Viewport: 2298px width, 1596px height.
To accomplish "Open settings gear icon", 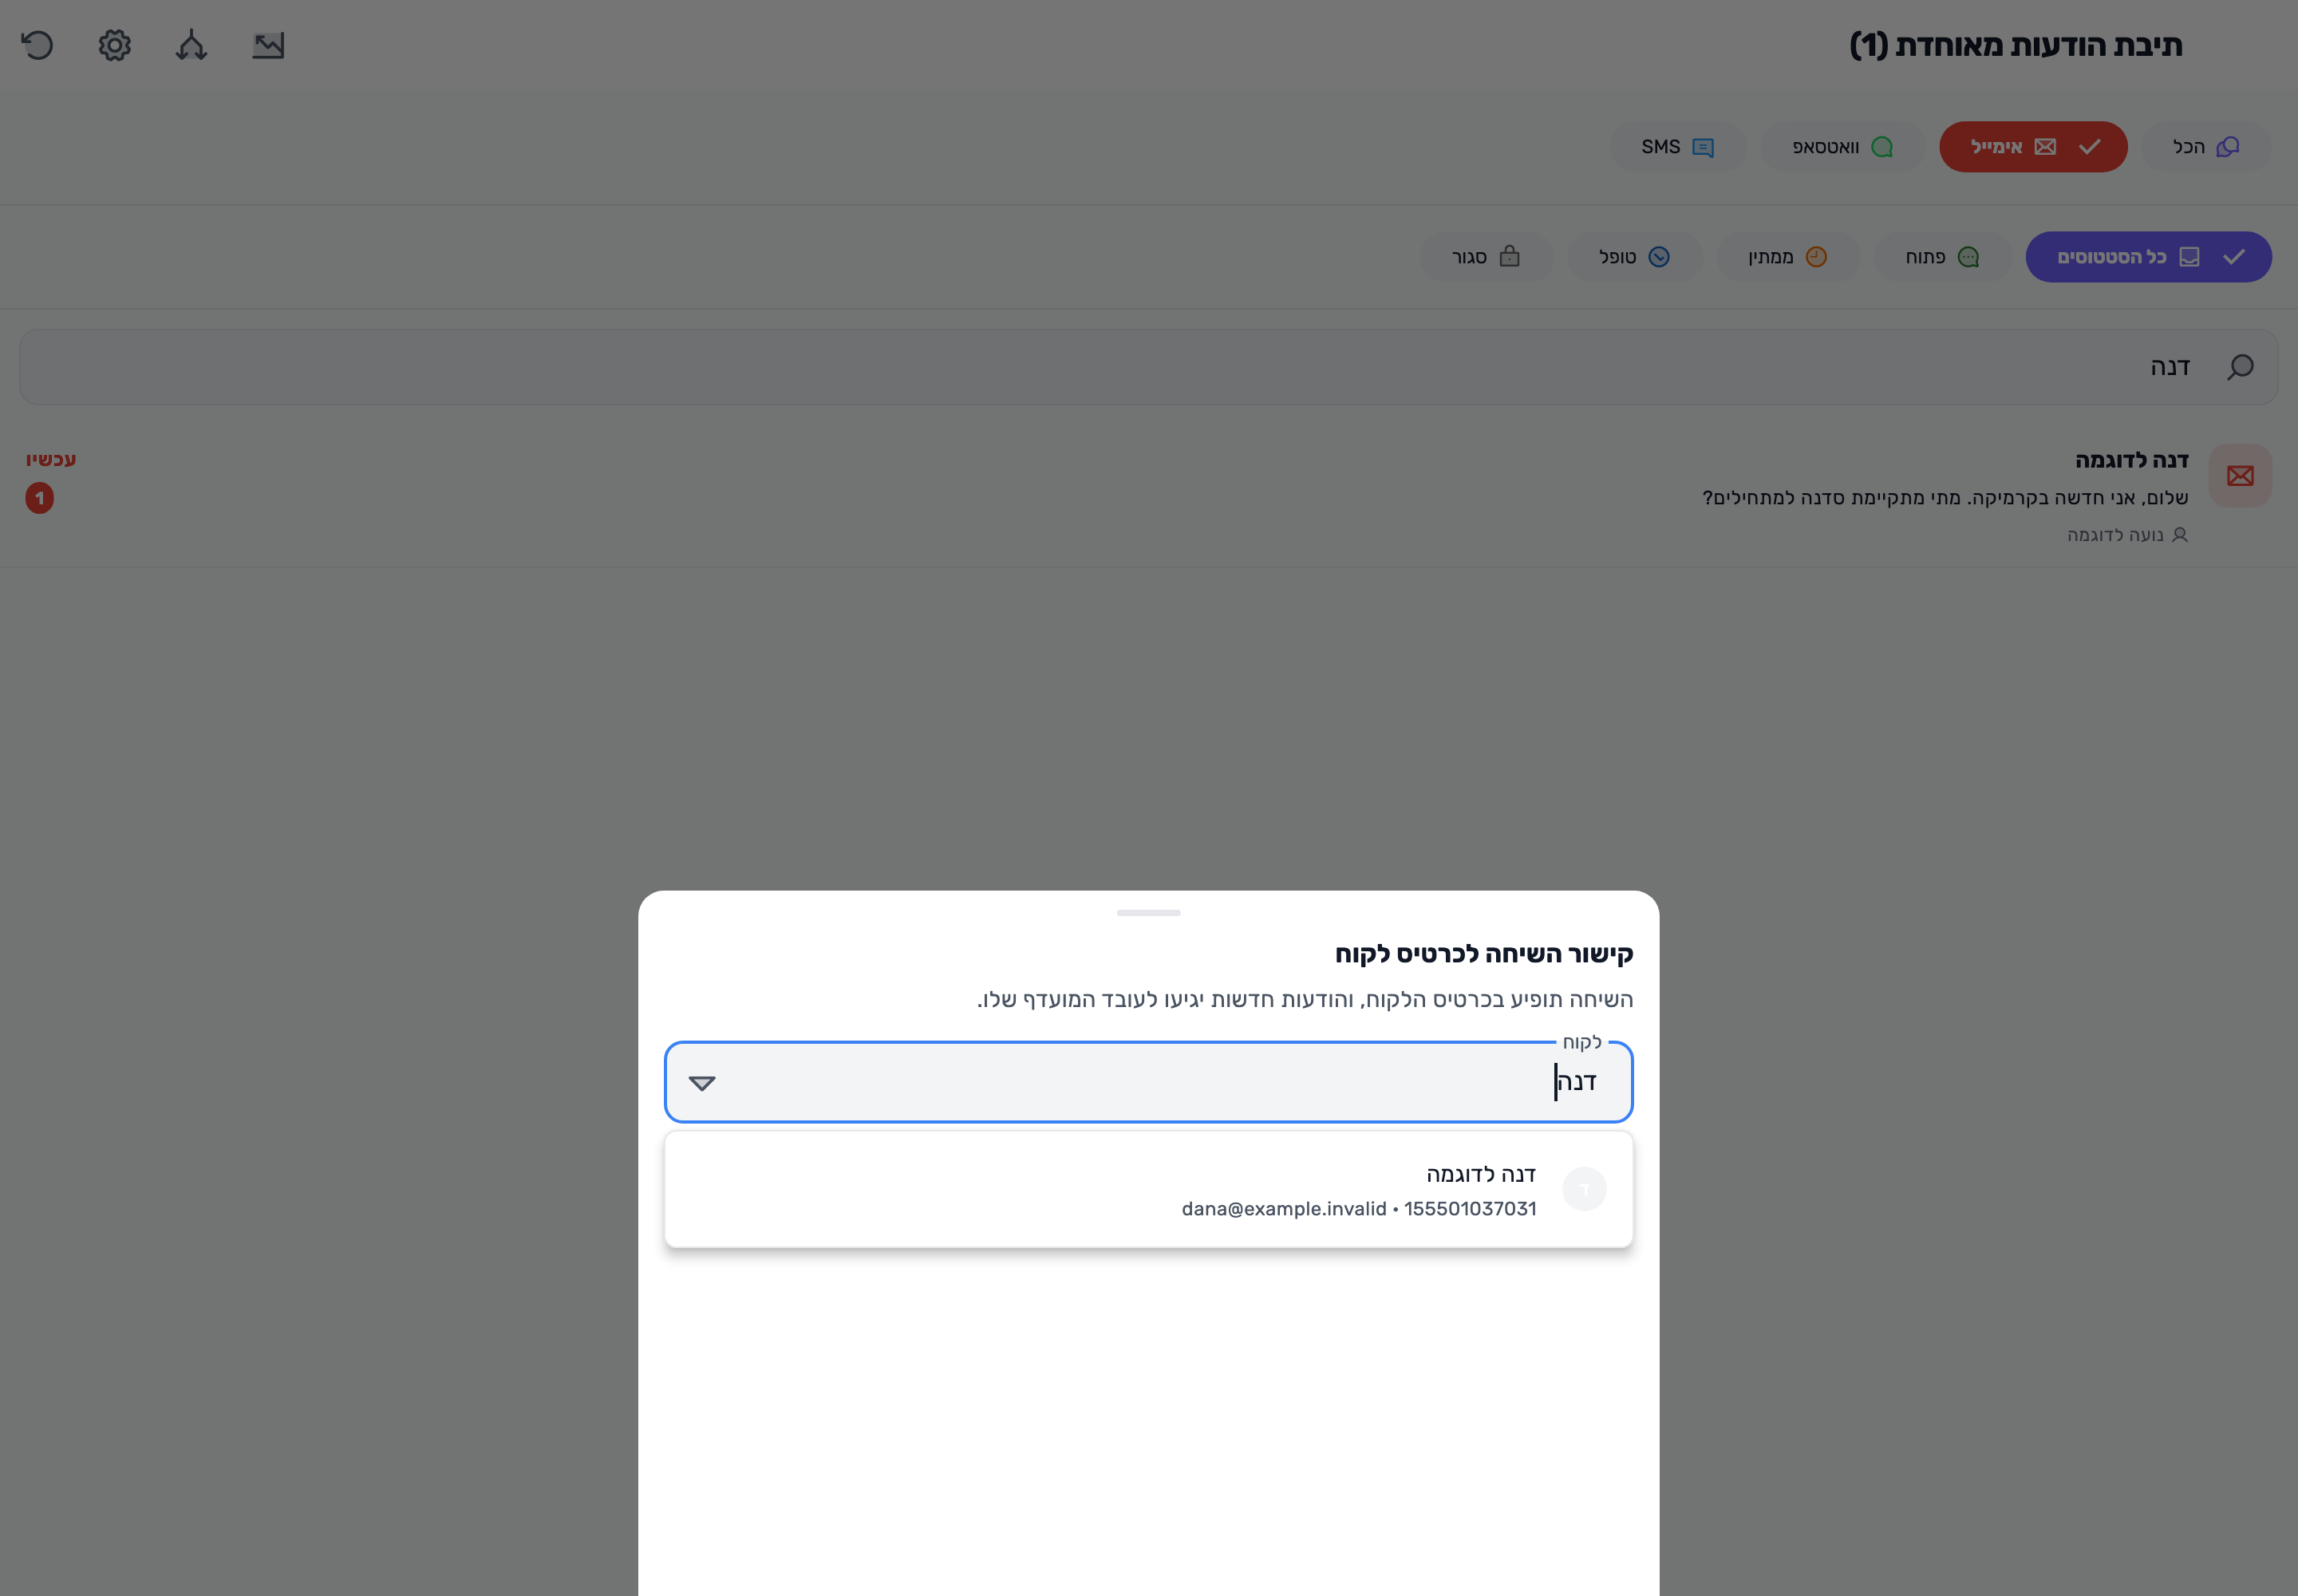I will coord(115,46).
